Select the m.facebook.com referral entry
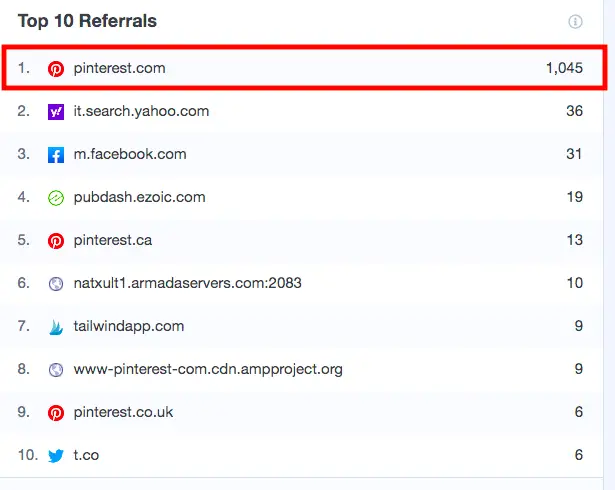Image resolution: width=615 pixels, height=490 pixels. click(x=130, y=154)
